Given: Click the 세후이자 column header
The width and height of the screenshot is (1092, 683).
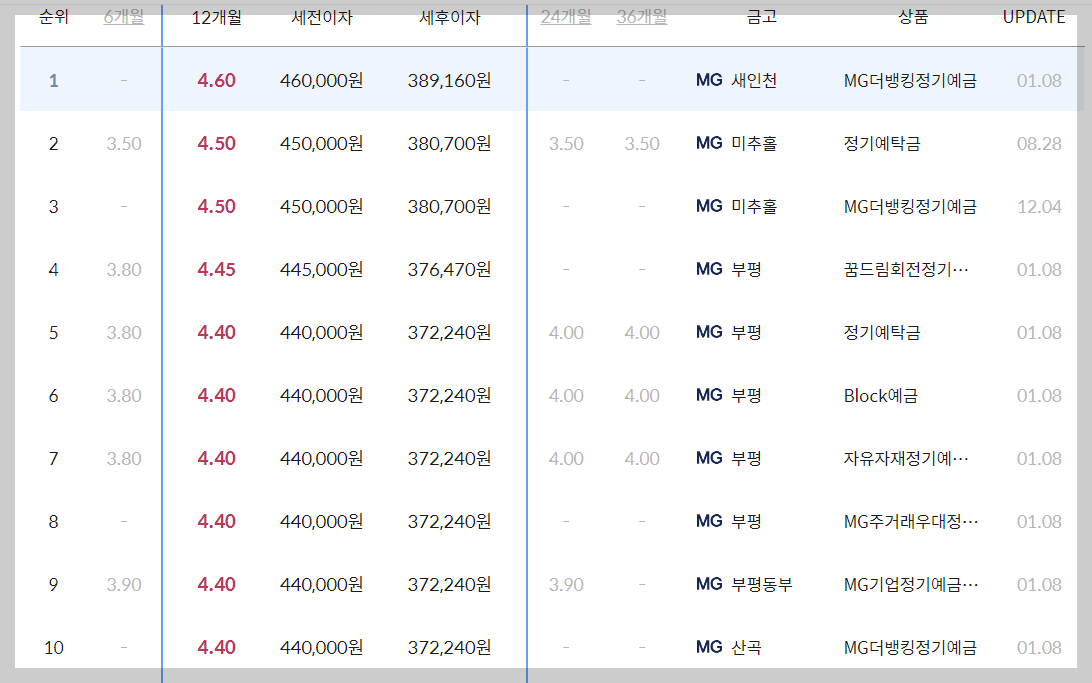Looking at the screenshot, I should point(450,17).
